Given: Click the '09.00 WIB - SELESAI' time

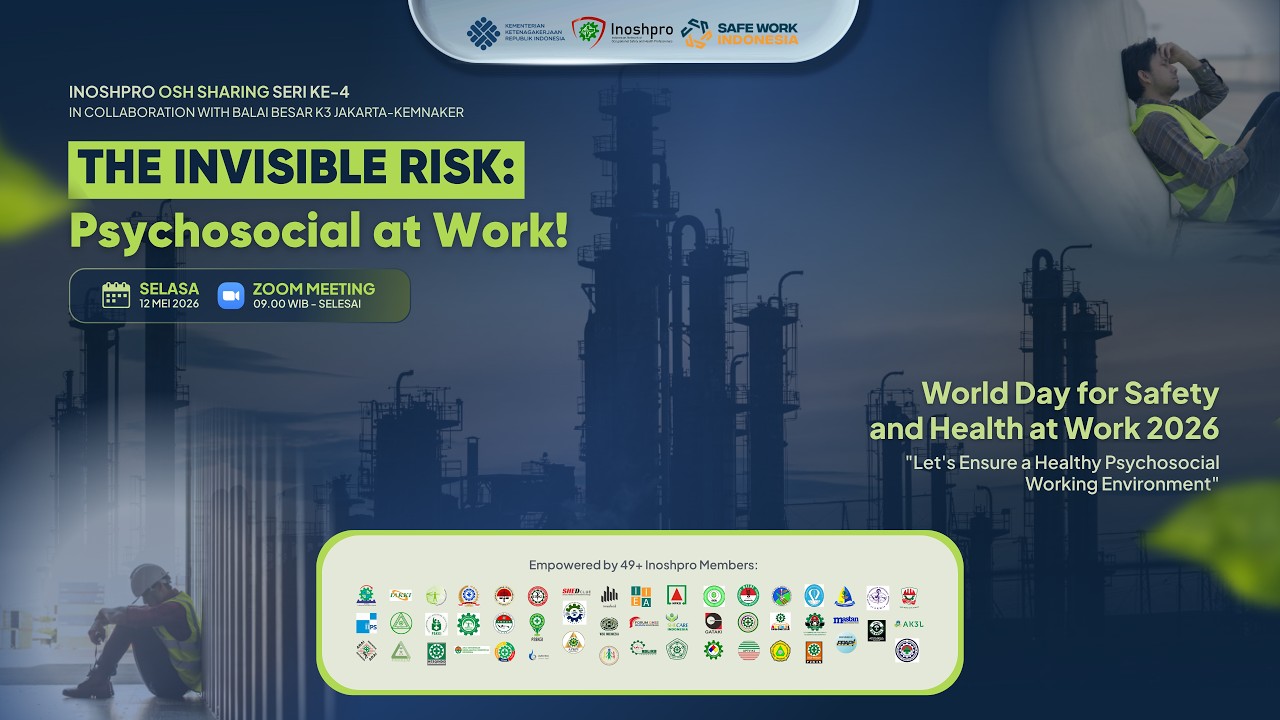Looking at the screenshot, I should 307,304.
